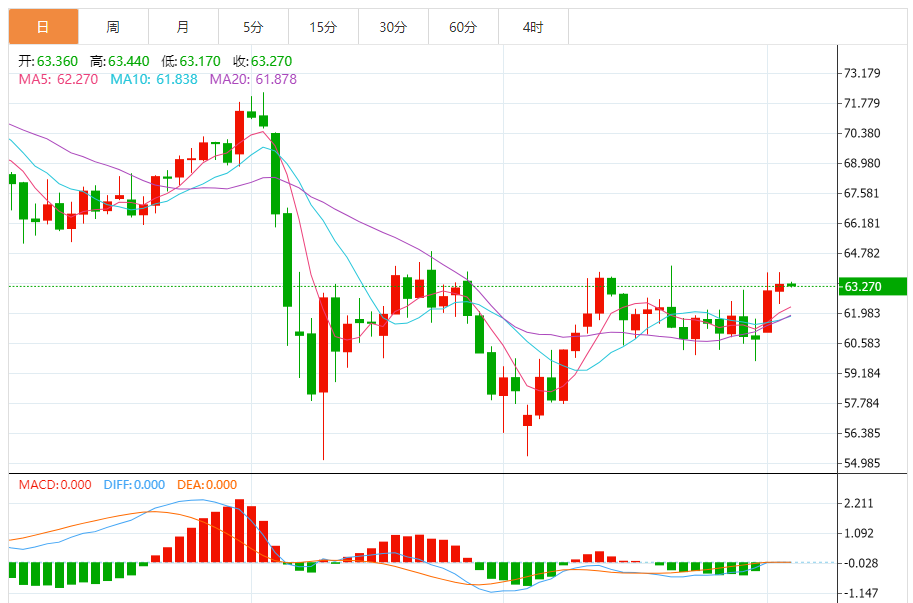
Task: Select the MA20: 61.878 indicator label
Action: (x=253, y=79)
